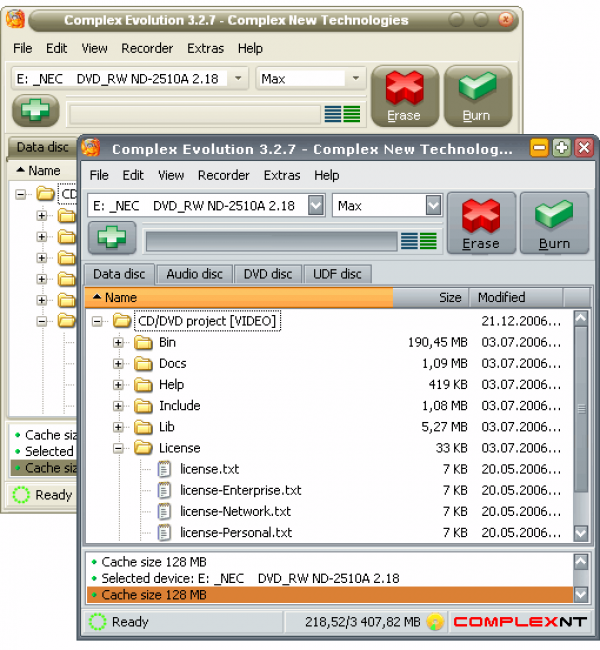Select Data disc tab in front window
The image size is (600, 650).
[x=119, y=274]
